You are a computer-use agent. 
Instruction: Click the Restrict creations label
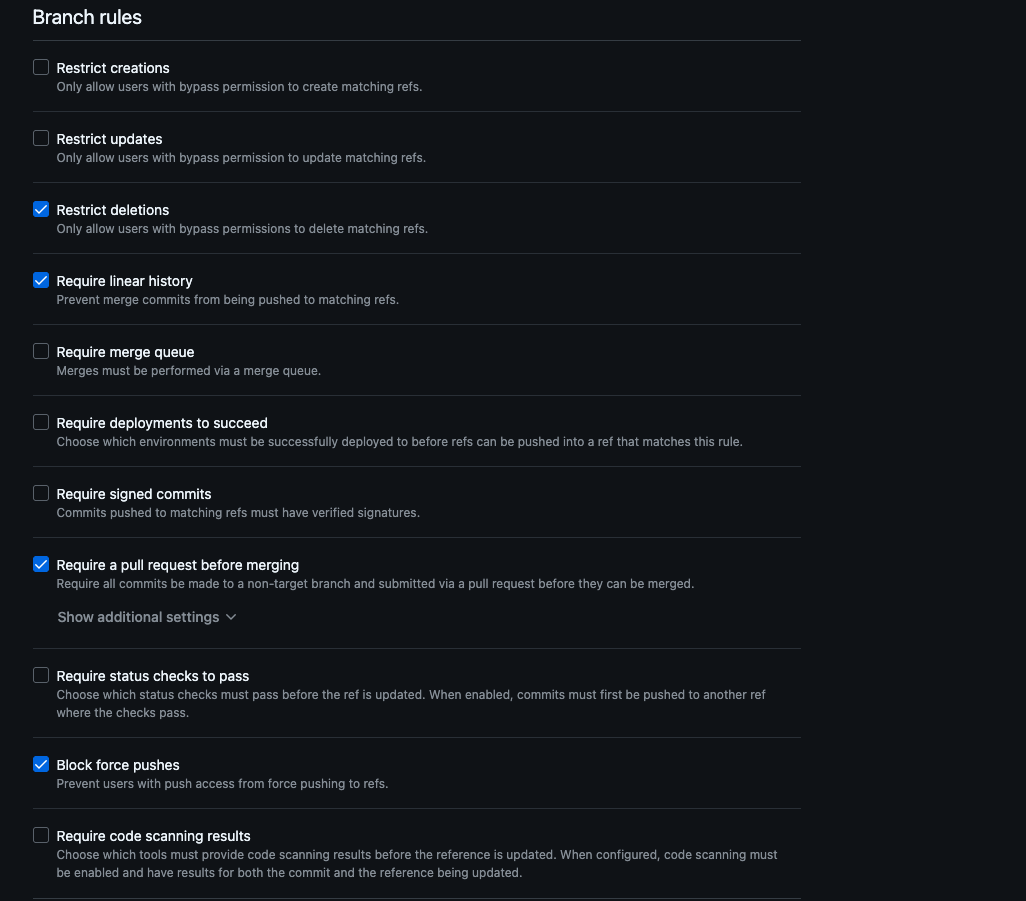[113, 68]
